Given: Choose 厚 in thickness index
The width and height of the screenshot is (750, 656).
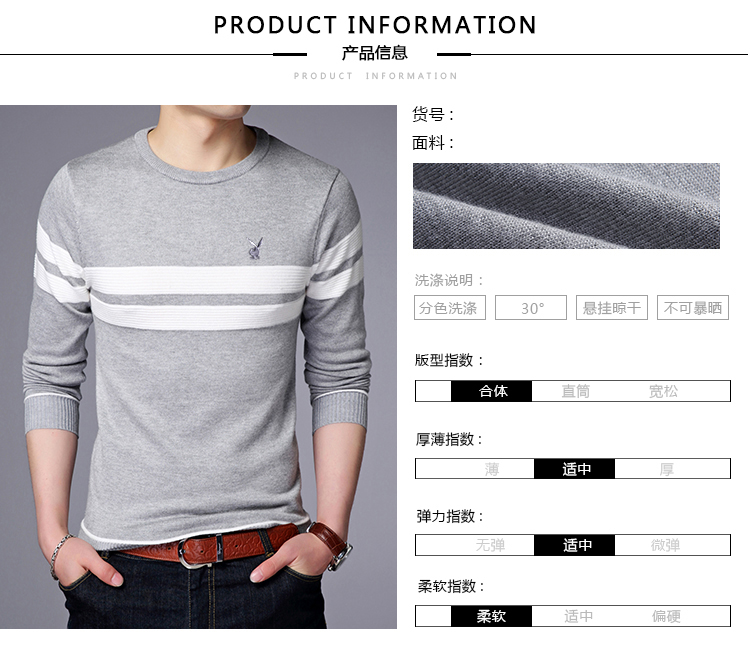Looking at the screenshot, I should 666,469.
